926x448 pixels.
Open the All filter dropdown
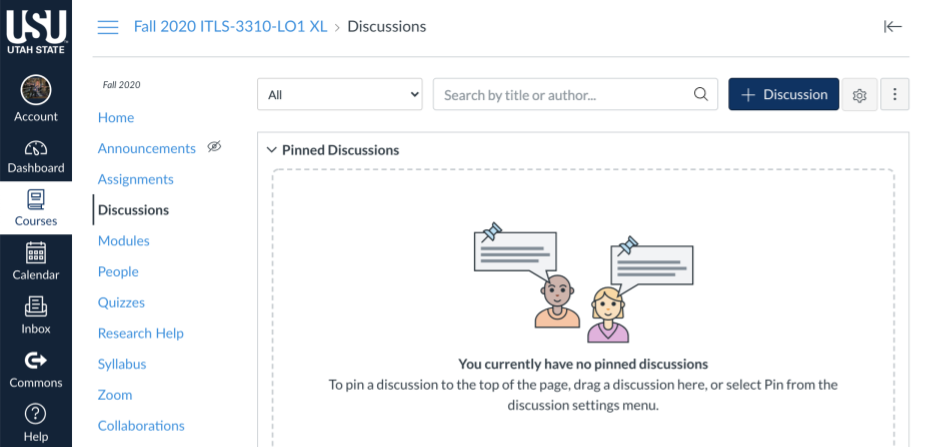(x=340, y=94)
